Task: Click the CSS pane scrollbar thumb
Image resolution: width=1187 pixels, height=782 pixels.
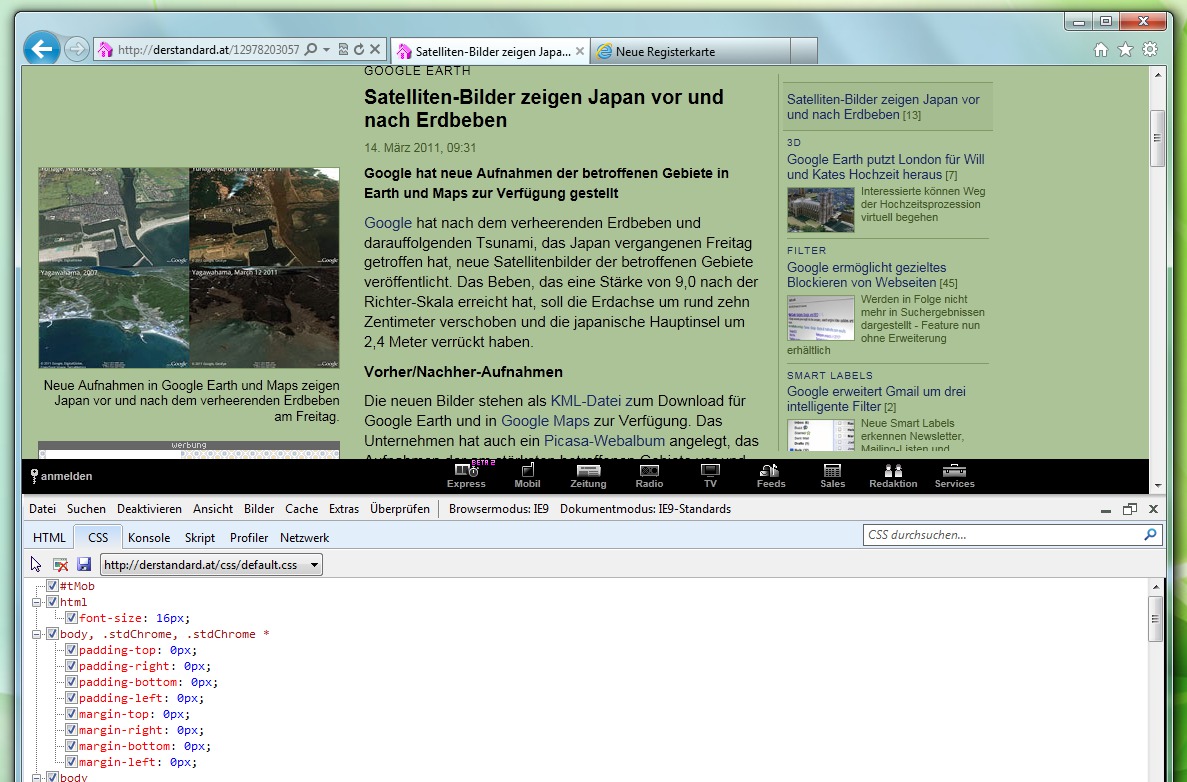Action: click(x=1155, y=618)
